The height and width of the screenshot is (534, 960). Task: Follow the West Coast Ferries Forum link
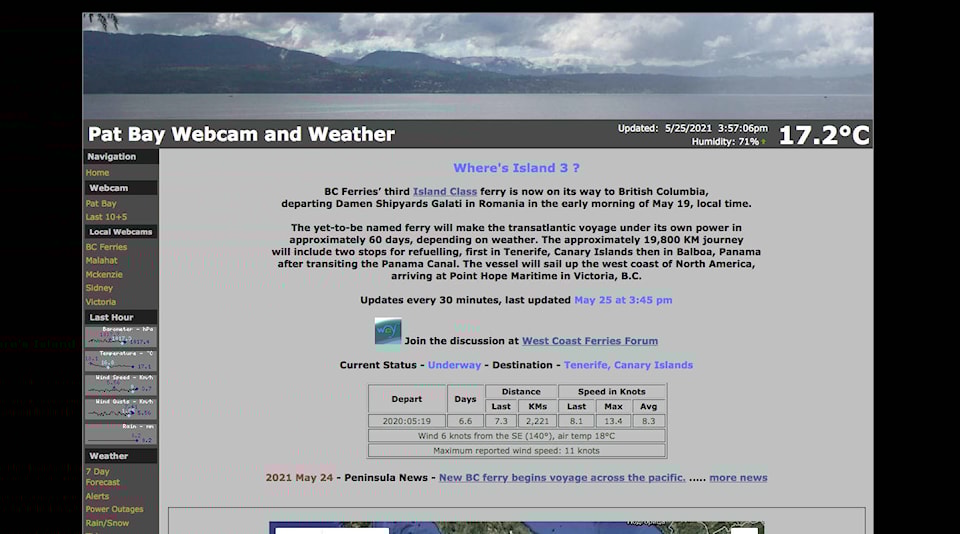pos(590,340)
